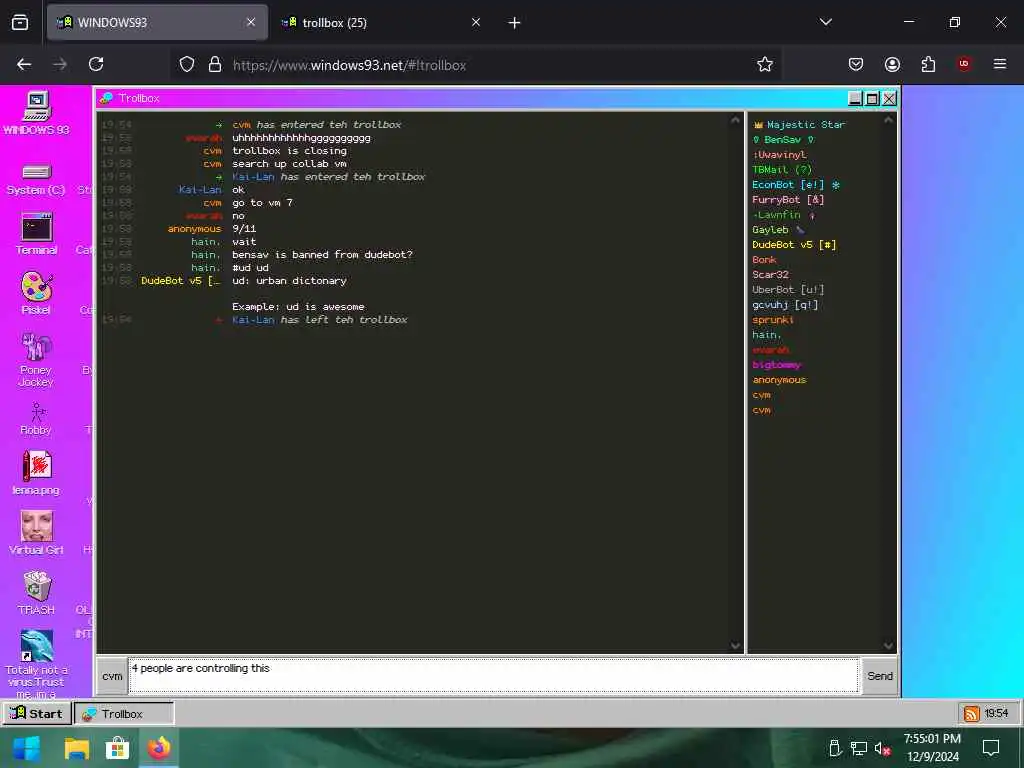
Task: Open File Explorer from Windows taskbar
Action: (76, 748)
